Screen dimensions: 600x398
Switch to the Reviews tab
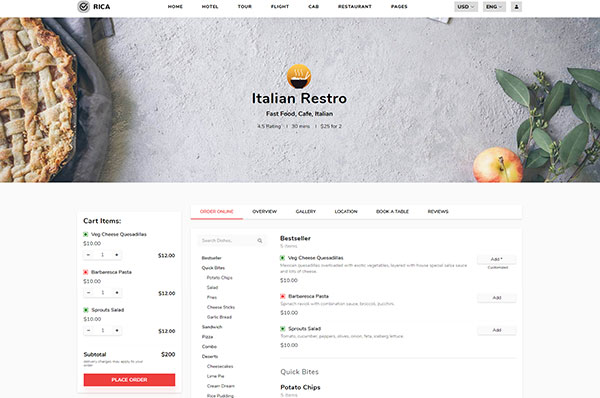[x=438, y=212]
